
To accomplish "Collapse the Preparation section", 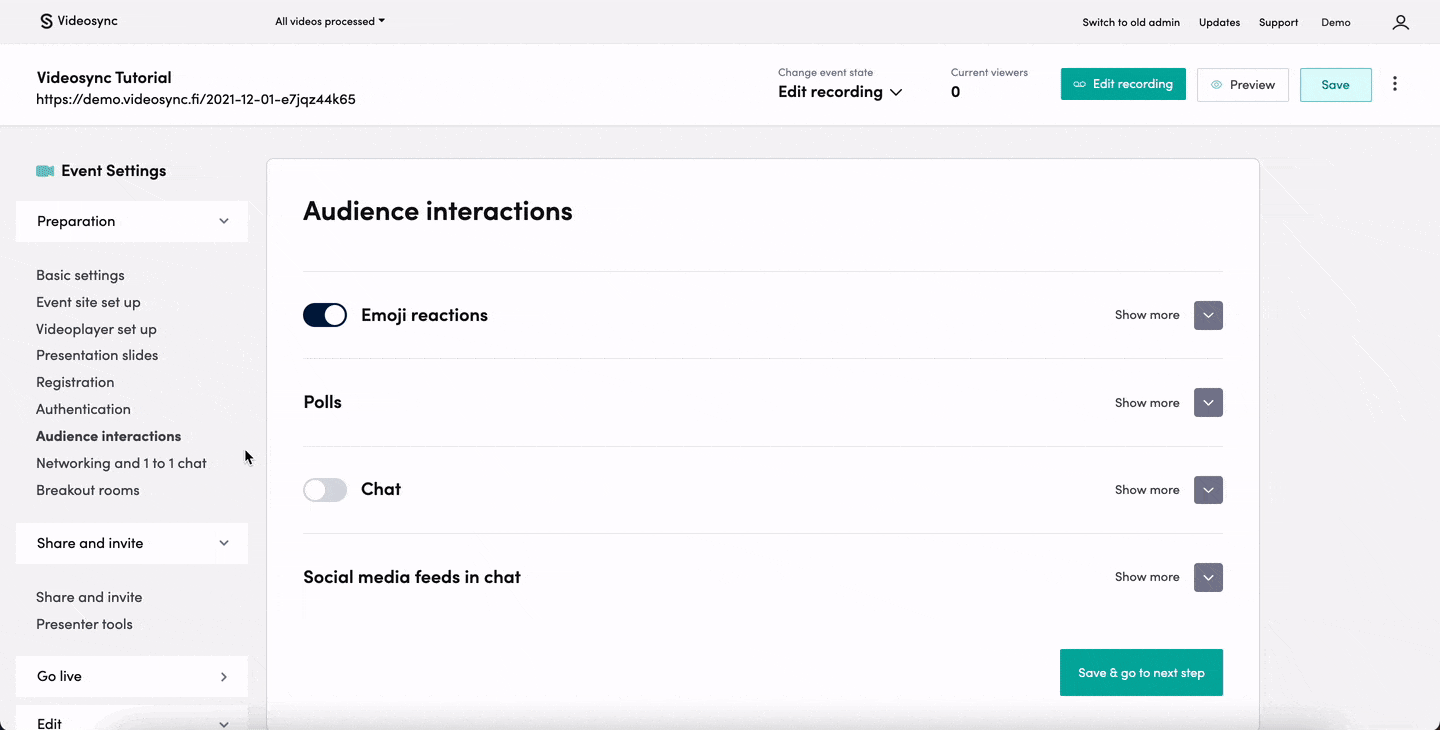I will click(x=224, y=221).
